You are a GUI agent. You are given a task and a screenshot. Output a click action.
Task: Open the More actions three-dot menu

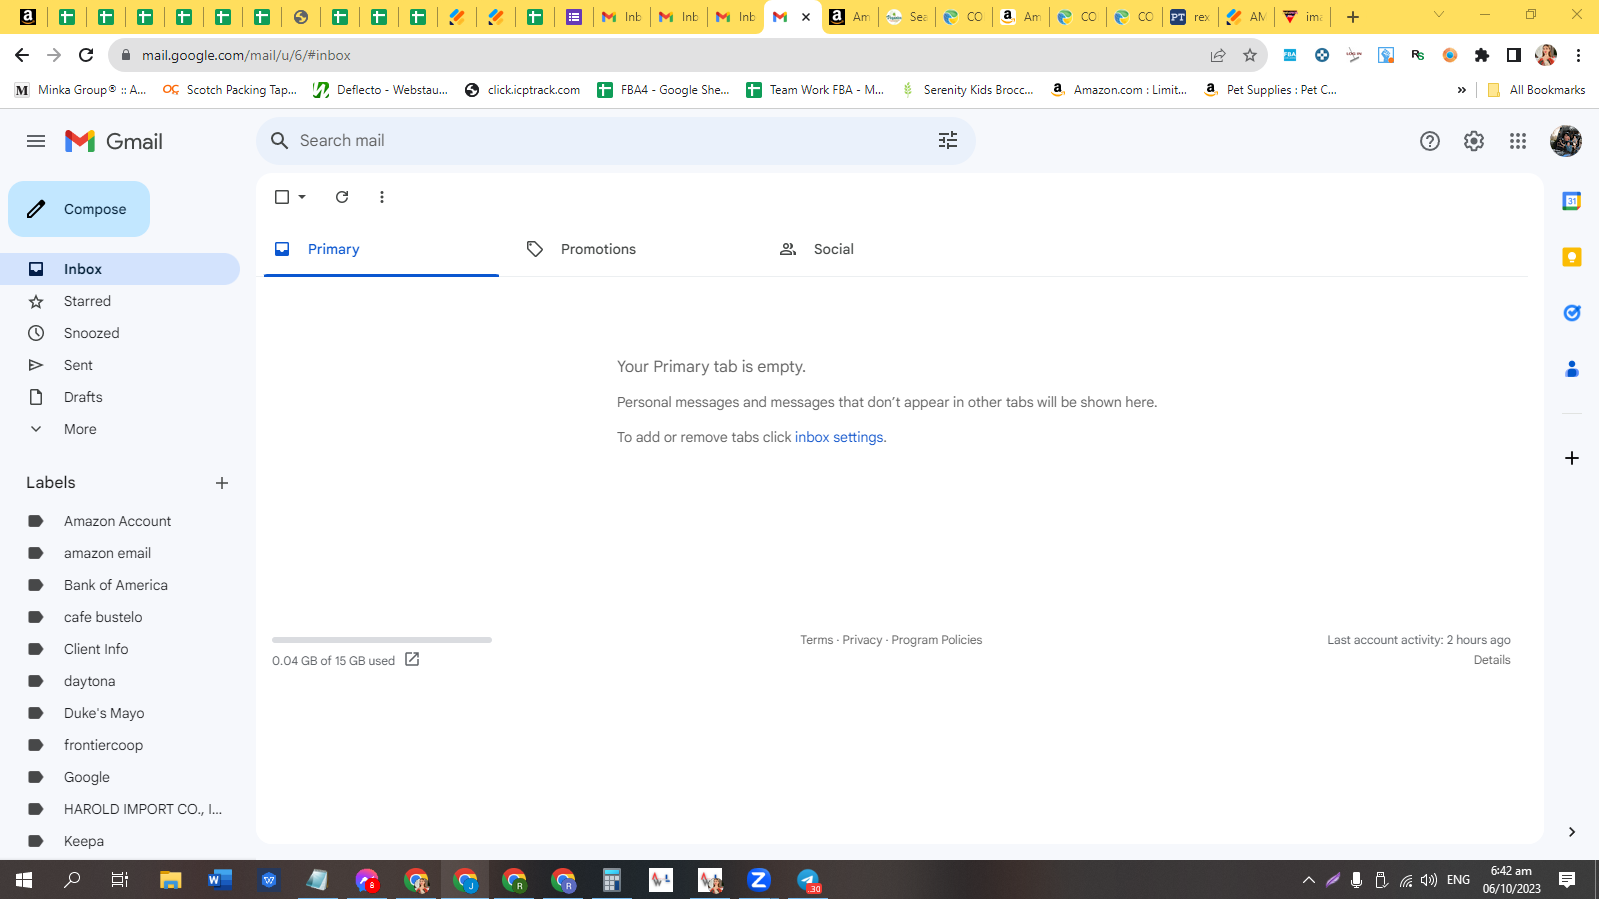click(x=382, y=197)
